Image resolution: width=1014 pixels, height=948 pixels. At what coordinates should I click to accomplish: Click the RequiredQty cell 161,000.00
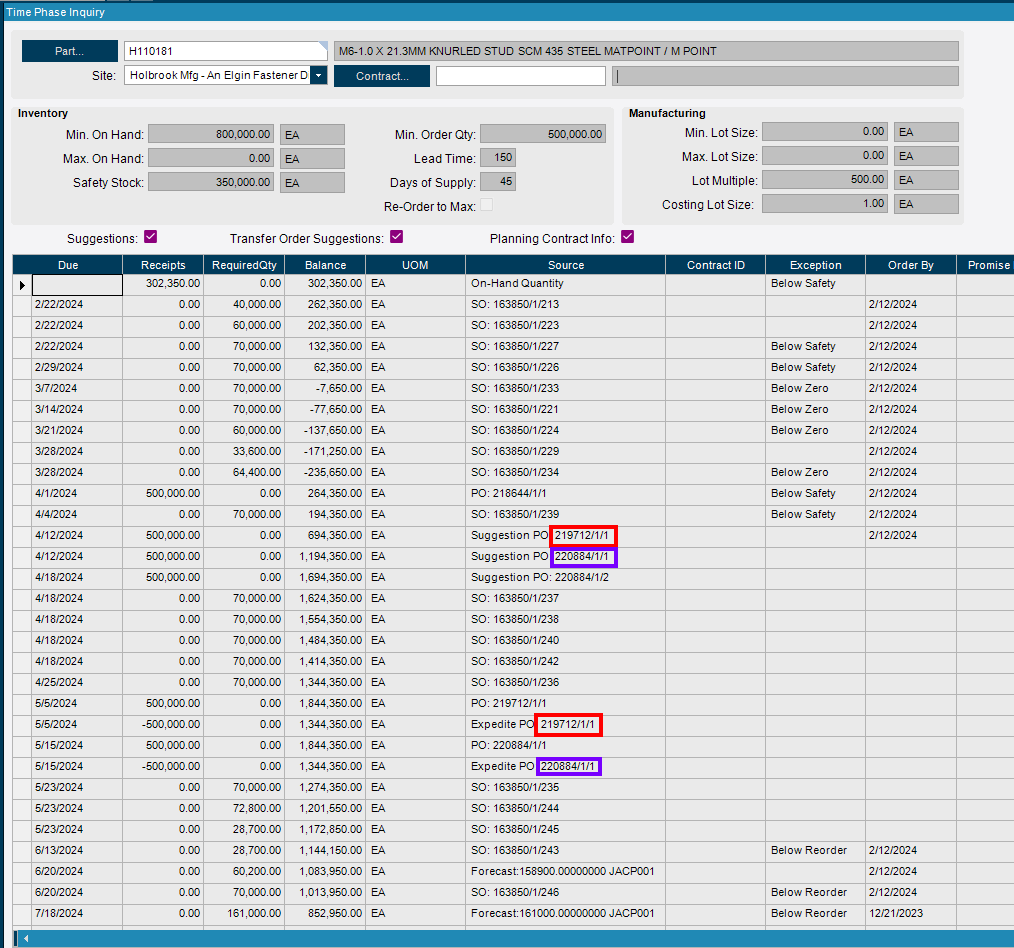coord(244,914)
